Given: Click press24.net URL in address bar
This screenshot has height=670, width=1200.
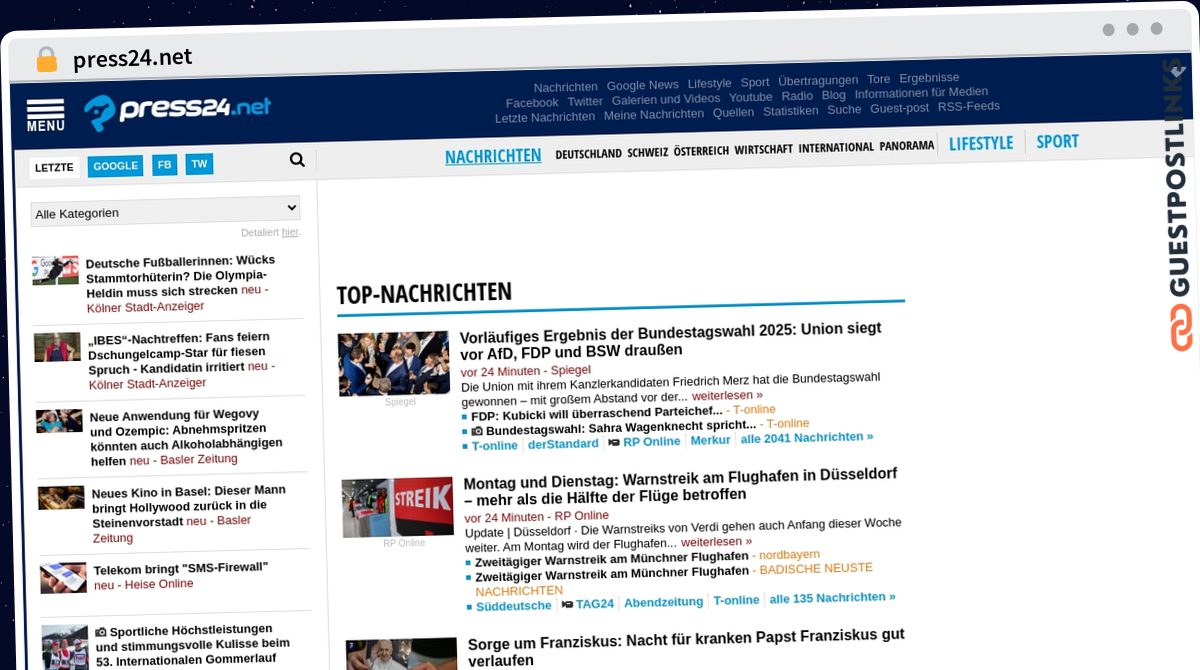Looking at the screenshot, I should point(133,58).
